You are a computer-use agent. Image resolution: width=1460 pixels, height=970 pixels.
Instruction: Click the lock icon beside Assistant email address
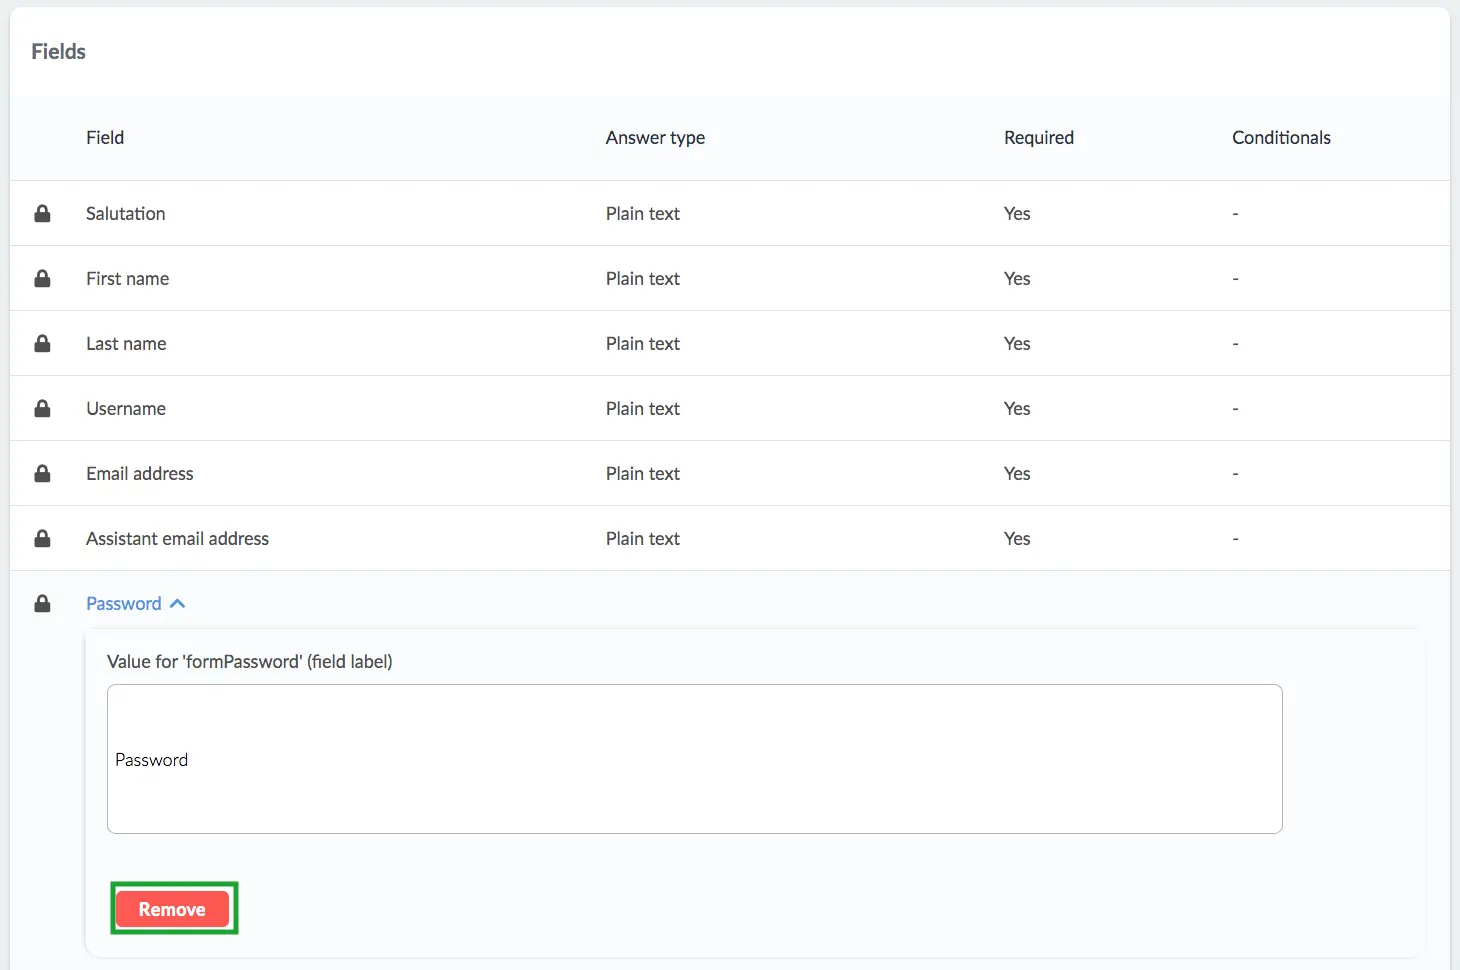(42, 538)
